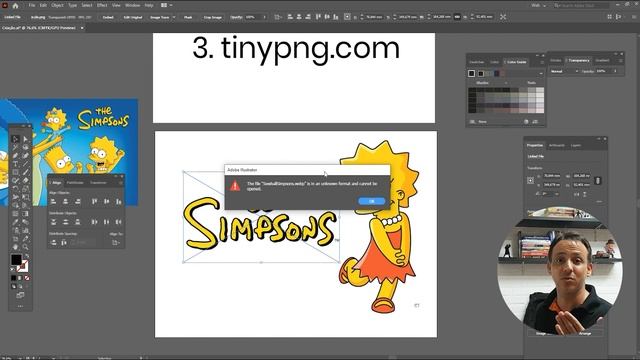Click the Search Adobe Stock field
The height and width of the screenshot is (360, 640).
[x=581, y=5]
